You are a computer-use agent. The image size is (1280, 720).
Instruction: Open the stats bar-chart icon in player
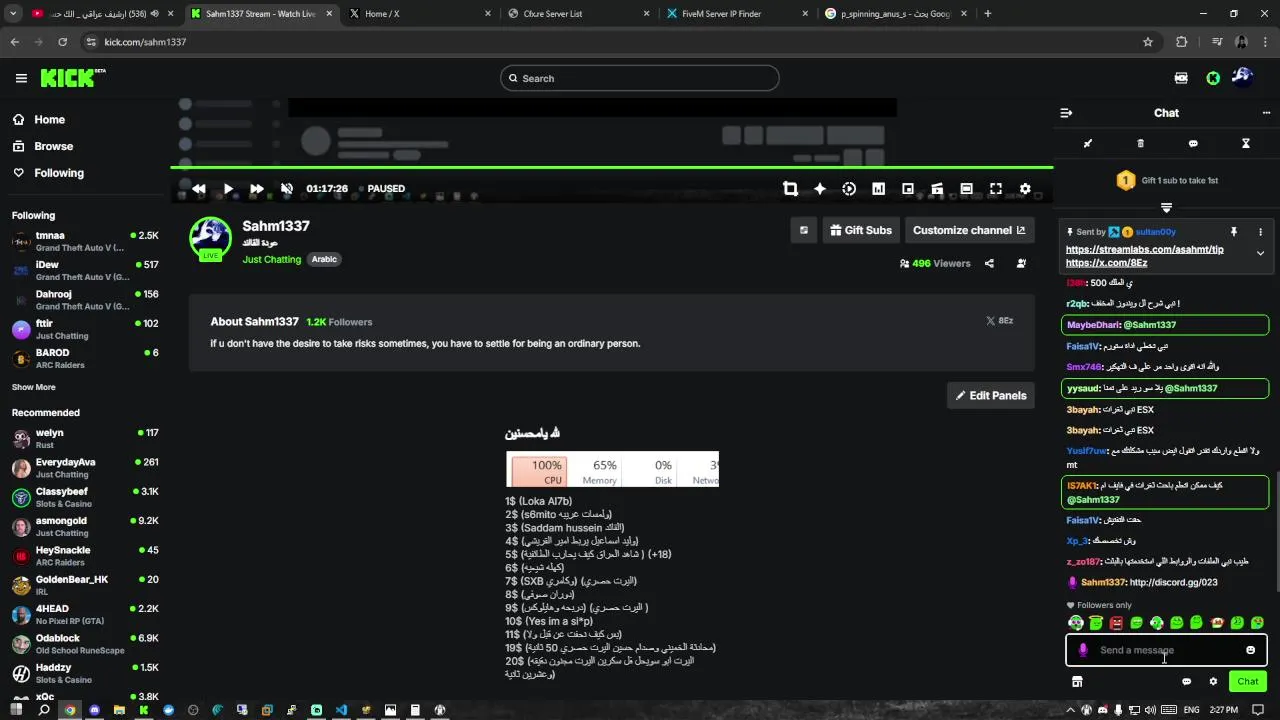coord(878,188)
